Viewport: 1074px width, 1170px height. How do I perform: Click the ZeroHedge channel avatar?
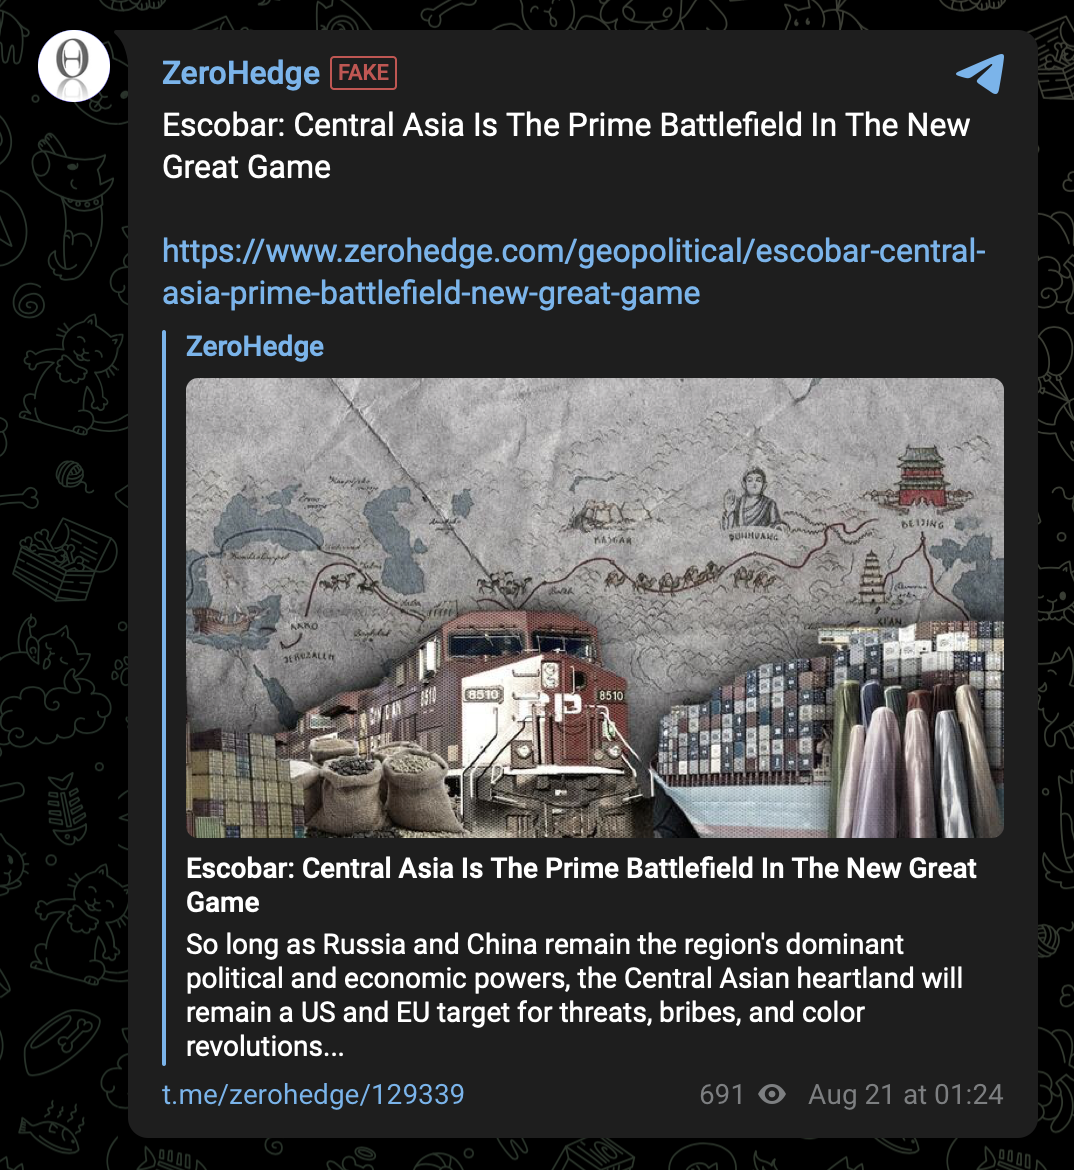coord(74,66)
